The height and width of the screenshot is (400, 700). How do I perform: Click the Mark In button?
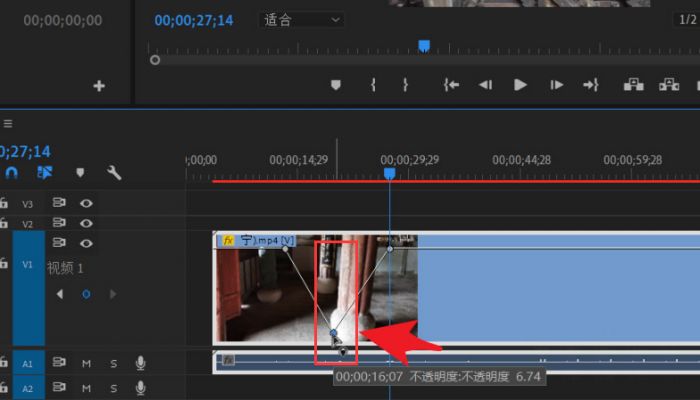click(373, 86)
